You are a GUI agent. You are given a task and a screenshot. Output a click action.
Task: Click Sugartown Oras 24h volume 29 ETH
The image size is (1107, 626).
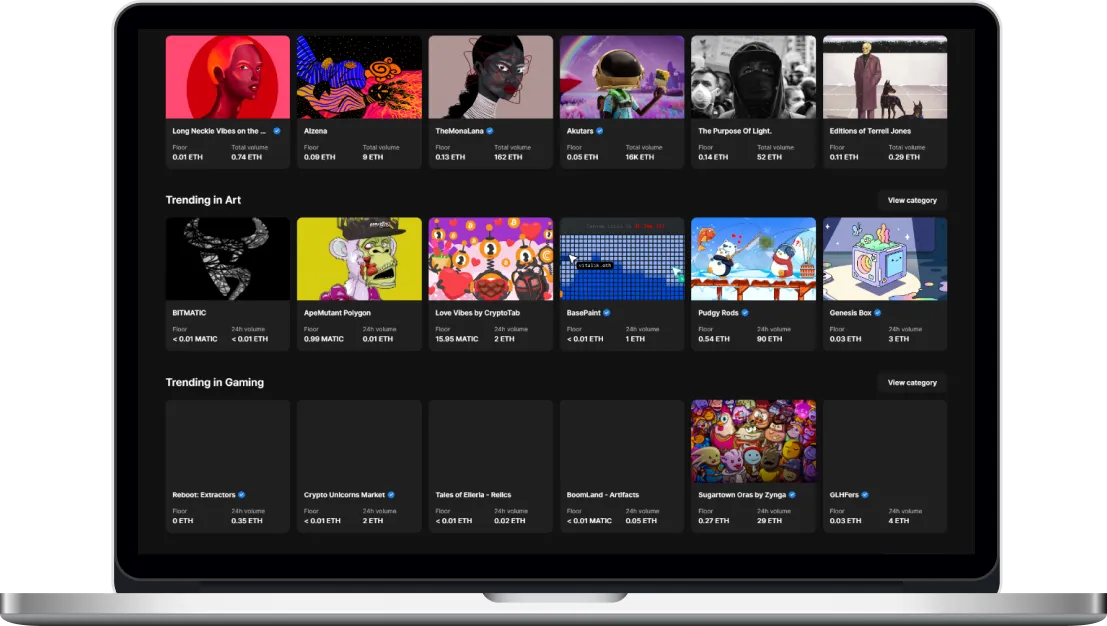[770, 521]
